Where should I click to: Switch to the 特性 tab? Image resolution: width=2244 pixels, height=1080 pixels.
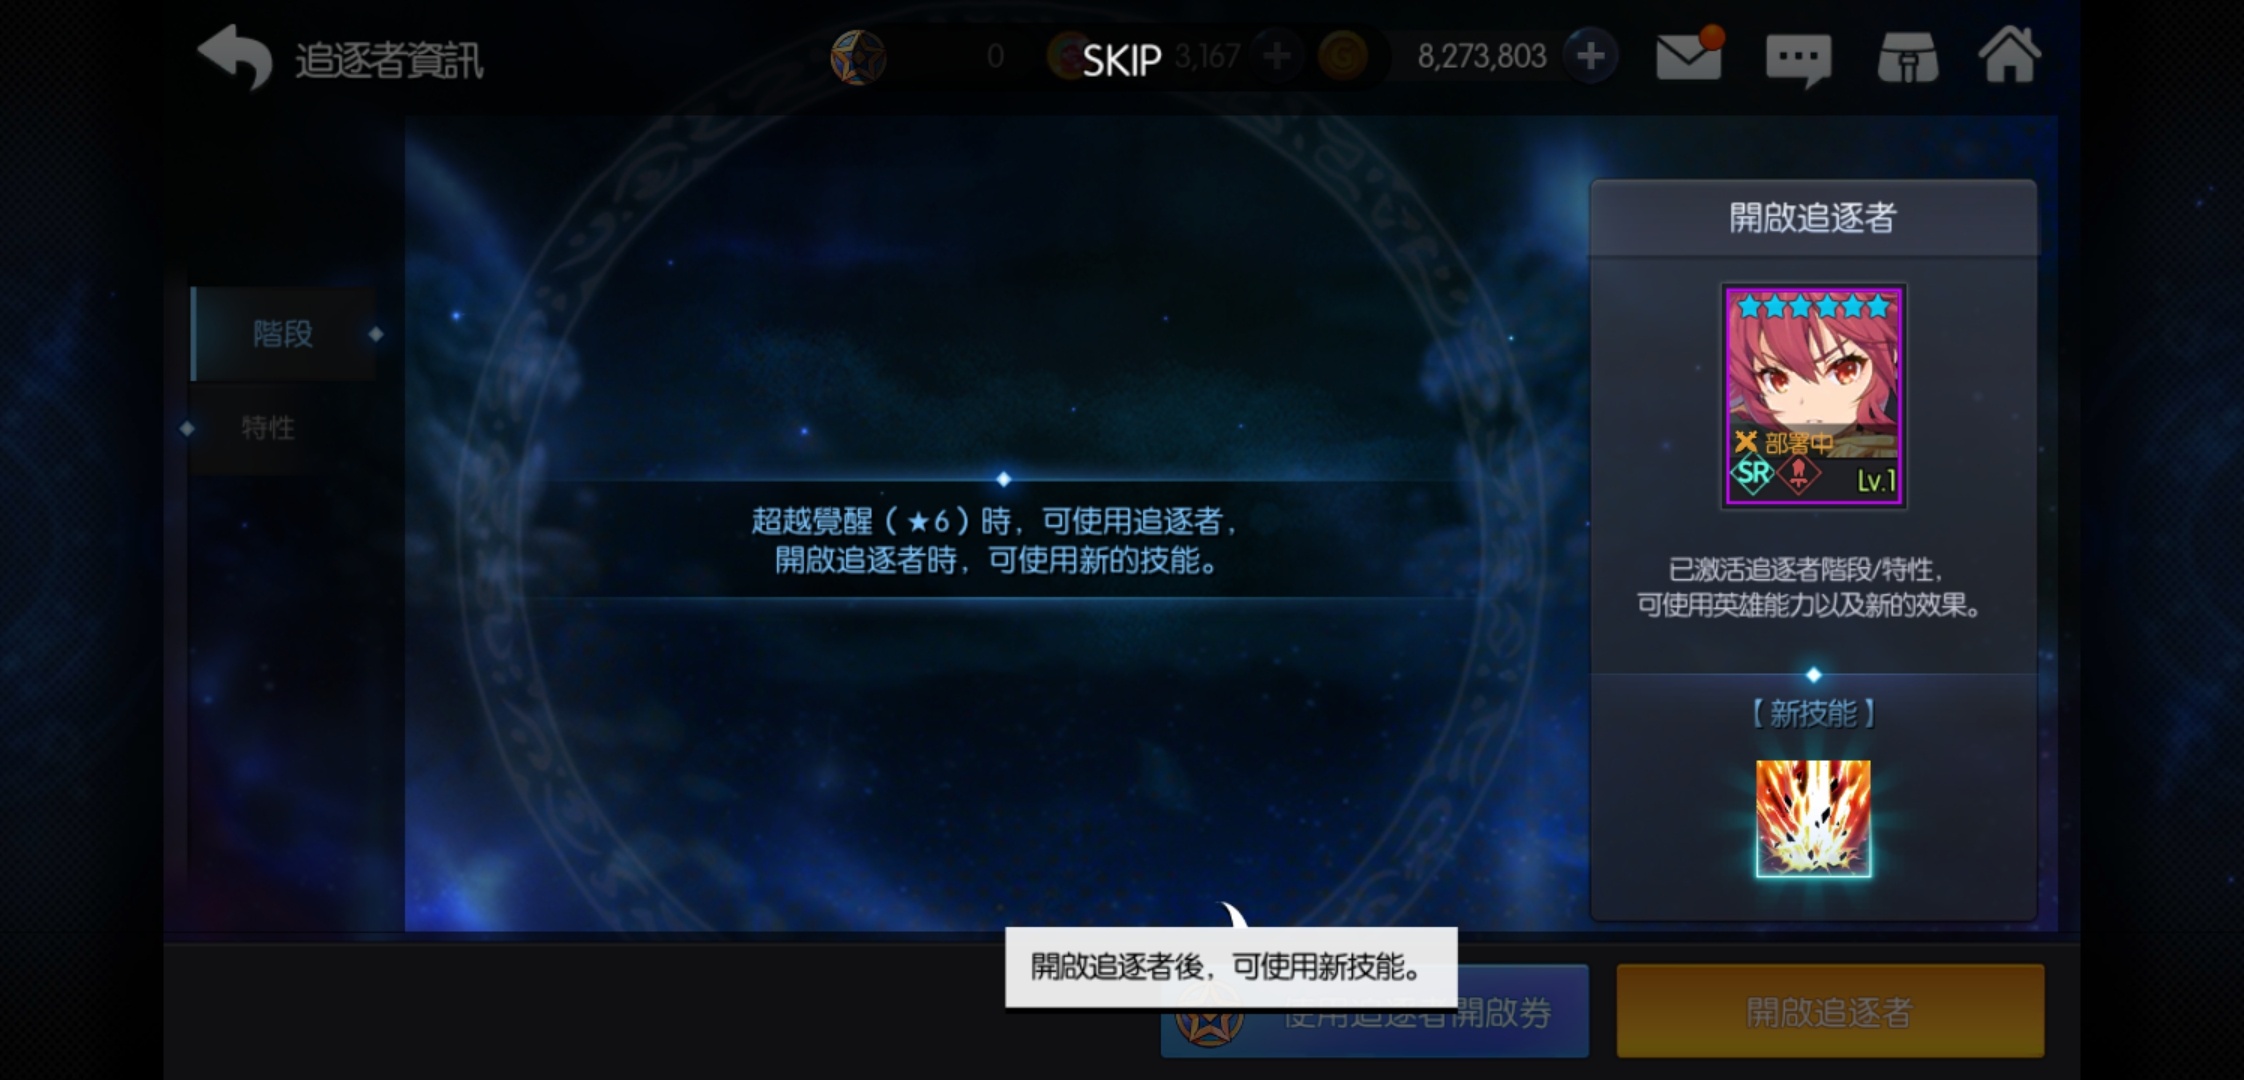click(x=268, y=428)
